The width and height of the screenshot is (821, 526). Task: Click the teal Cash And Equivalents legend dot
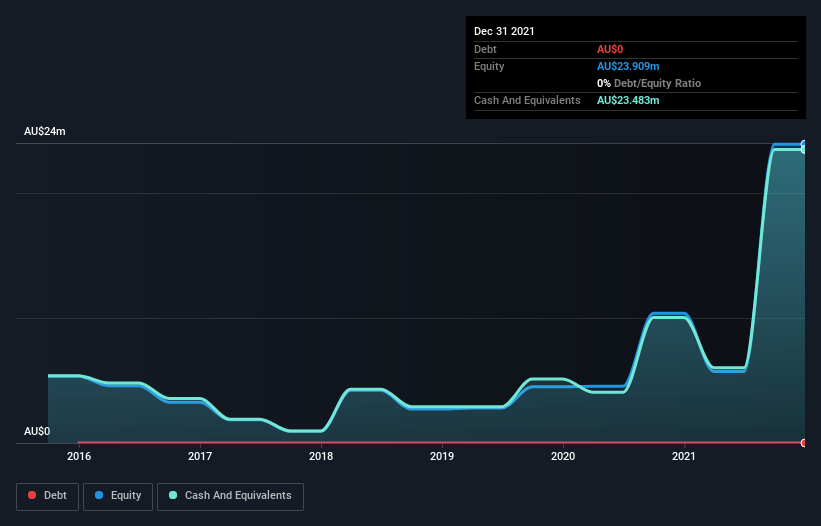click(173, 495)
